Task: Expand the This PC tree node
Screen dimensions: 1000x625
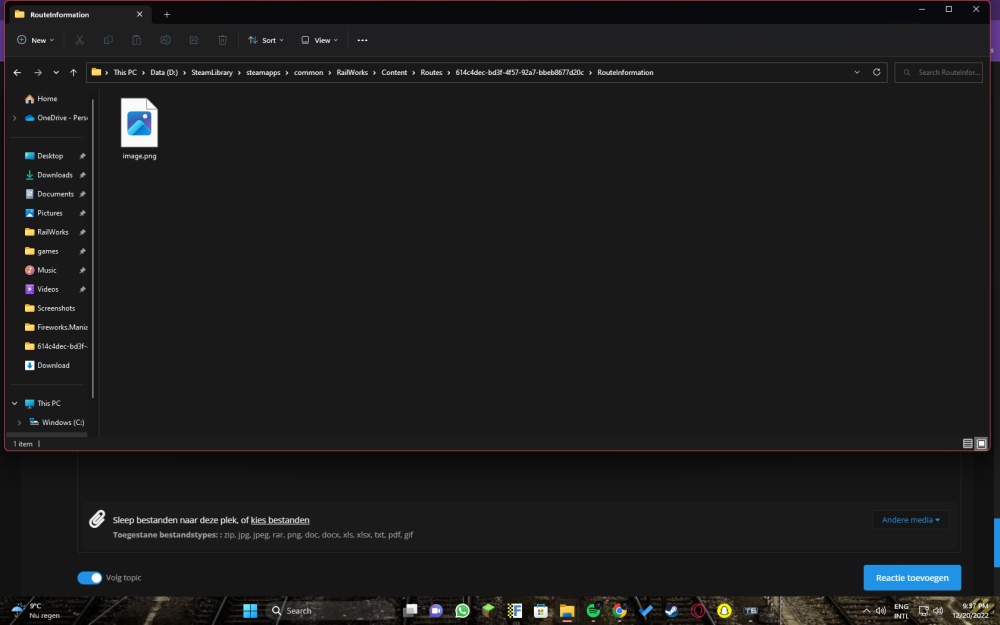Action: pos(14,404)
